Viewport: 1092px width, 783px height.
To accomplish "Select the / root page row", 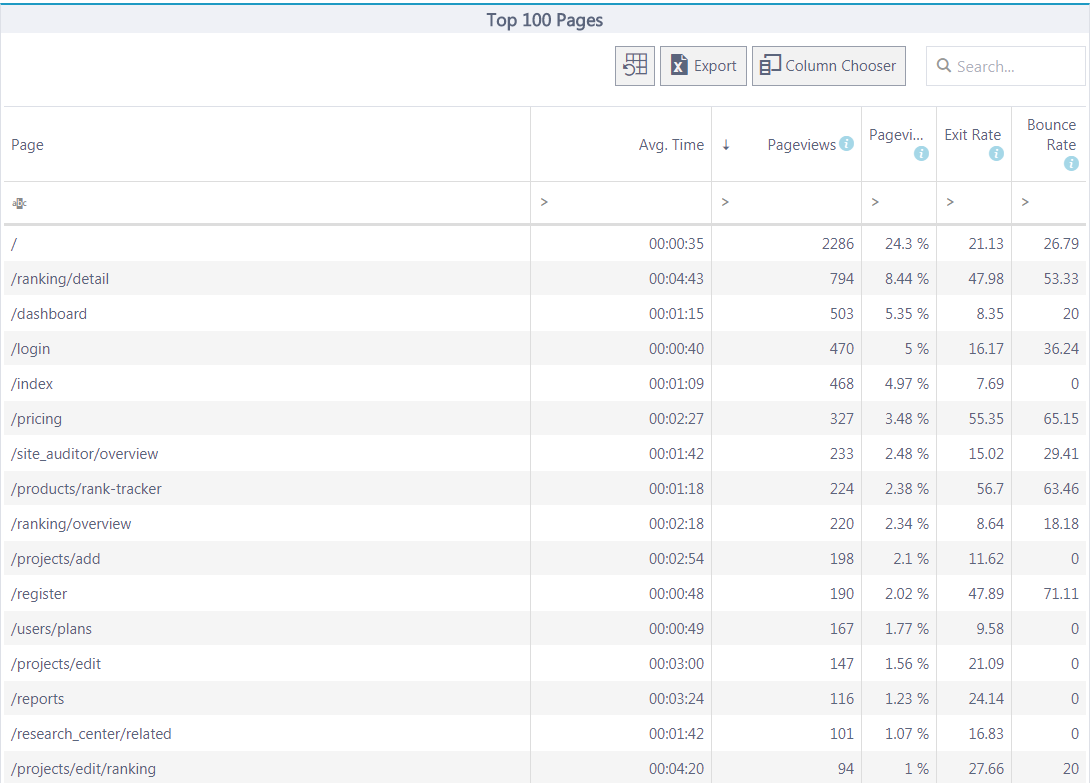I will (x=545, y=244).
